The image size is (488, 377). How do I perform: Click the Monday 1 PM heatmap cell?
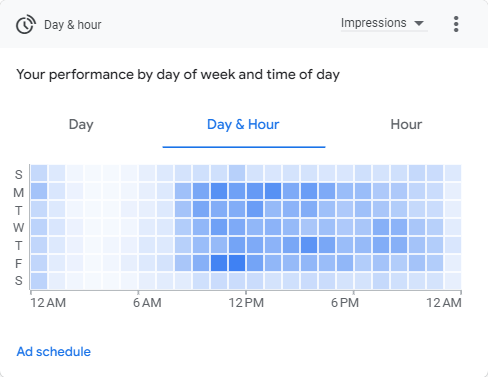click(x=273, y=191)
